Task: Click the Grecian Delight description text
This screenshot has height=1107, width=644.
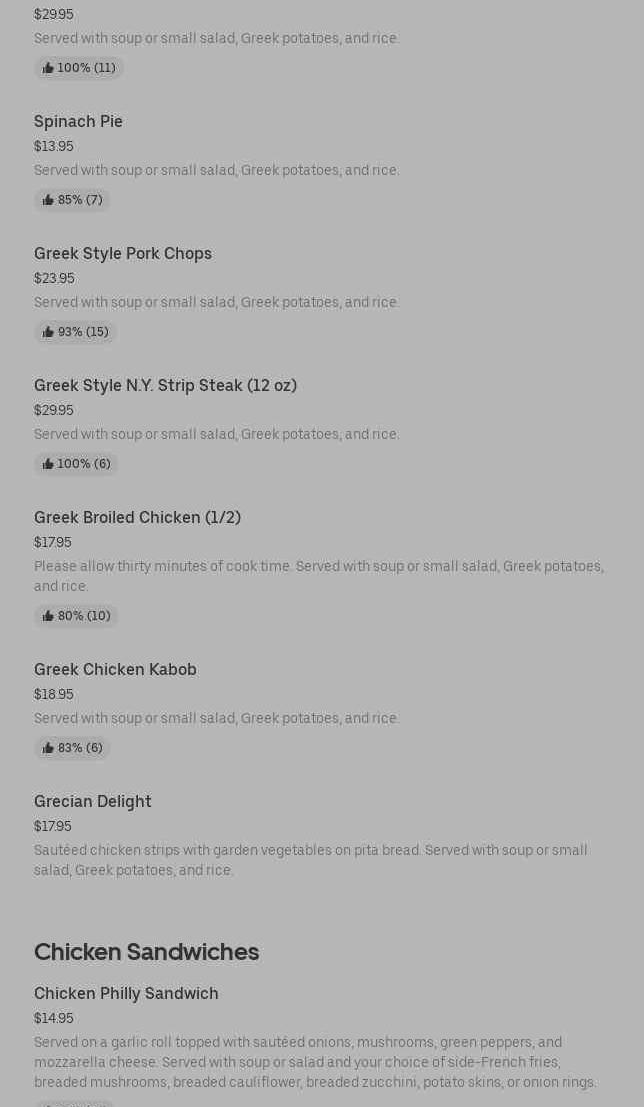Action: (x=310, y=860)
